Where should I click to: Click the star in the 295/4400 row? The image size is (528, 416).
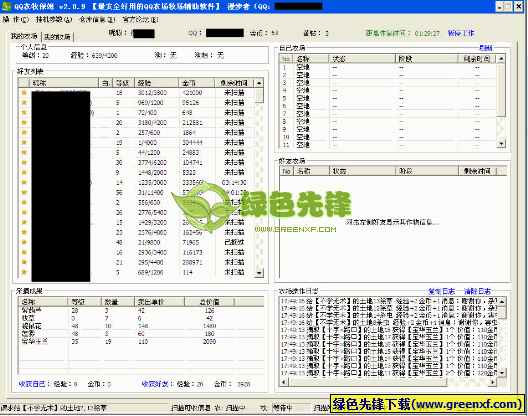coord(24,262)
